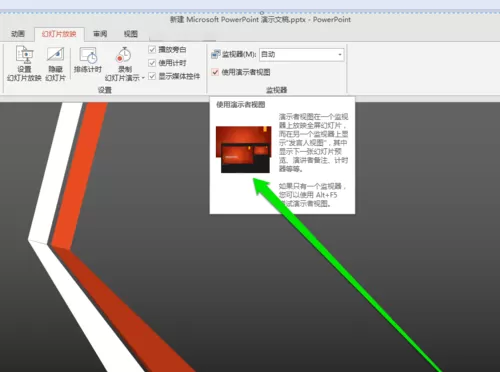Open the 审阅 tab
This screenshot has width=500, height=372.
pyautogui.click(x=100, y=34)
